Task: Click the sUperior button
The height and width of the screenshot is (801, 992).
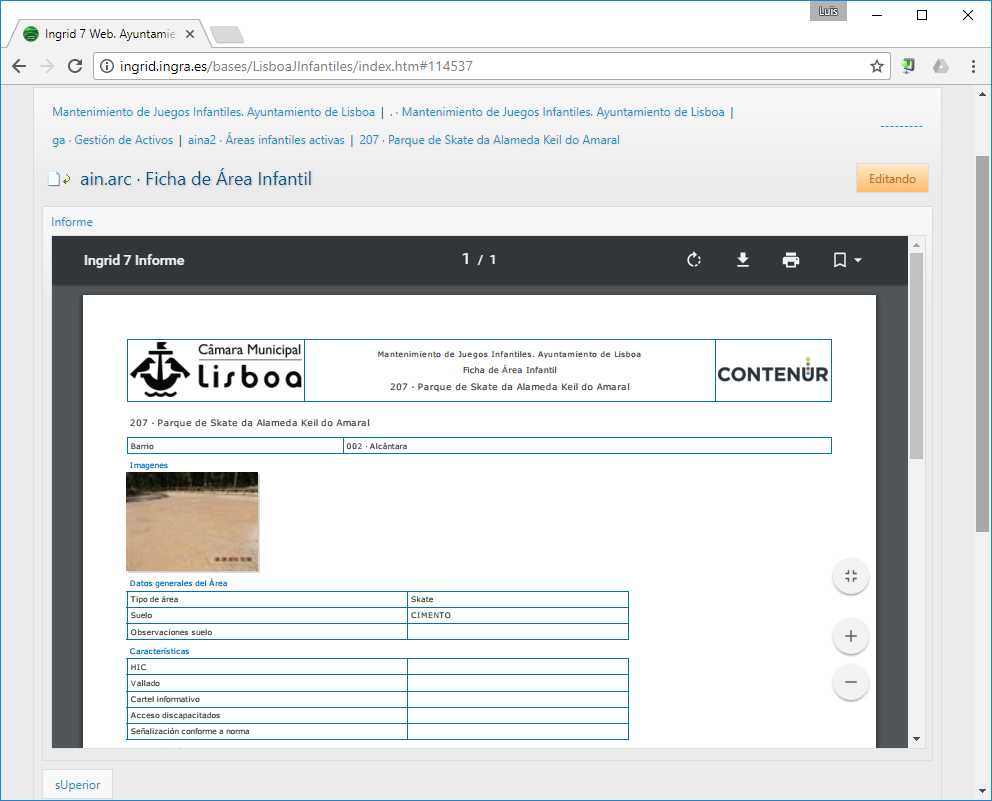Action: pos(78,785)
